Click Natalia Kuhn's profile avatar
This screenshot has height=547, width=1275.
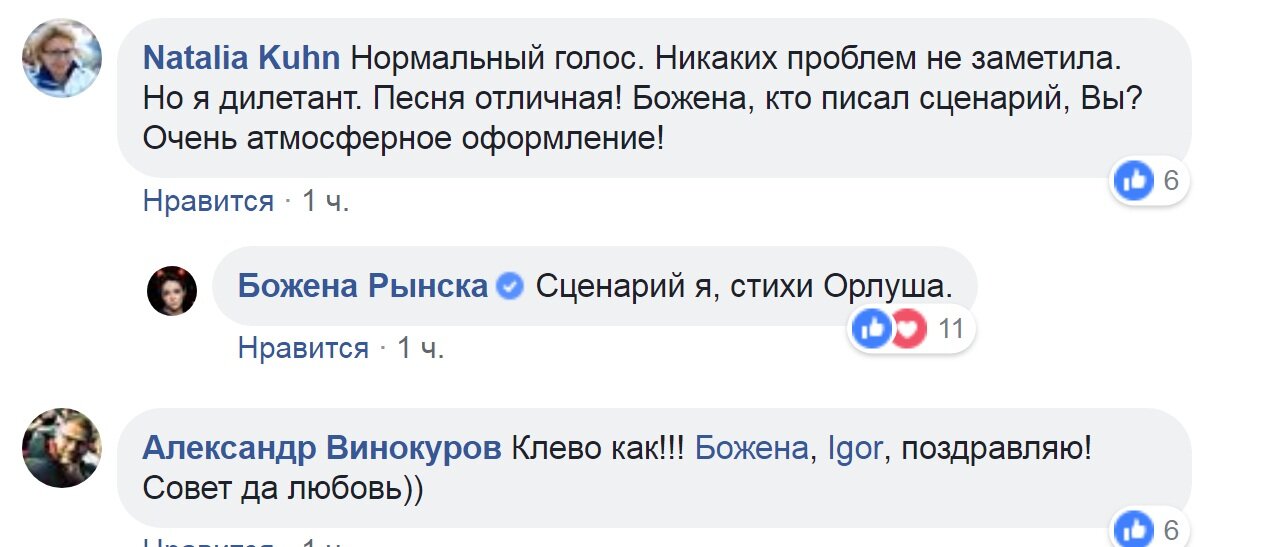click(62, 58)
